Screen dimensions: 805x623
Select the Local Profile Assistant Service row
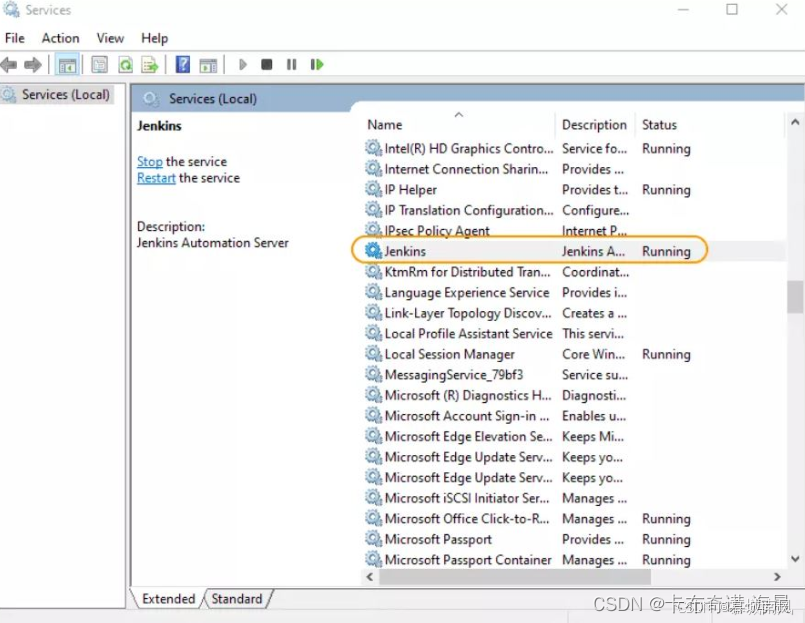tap(574, 333)
